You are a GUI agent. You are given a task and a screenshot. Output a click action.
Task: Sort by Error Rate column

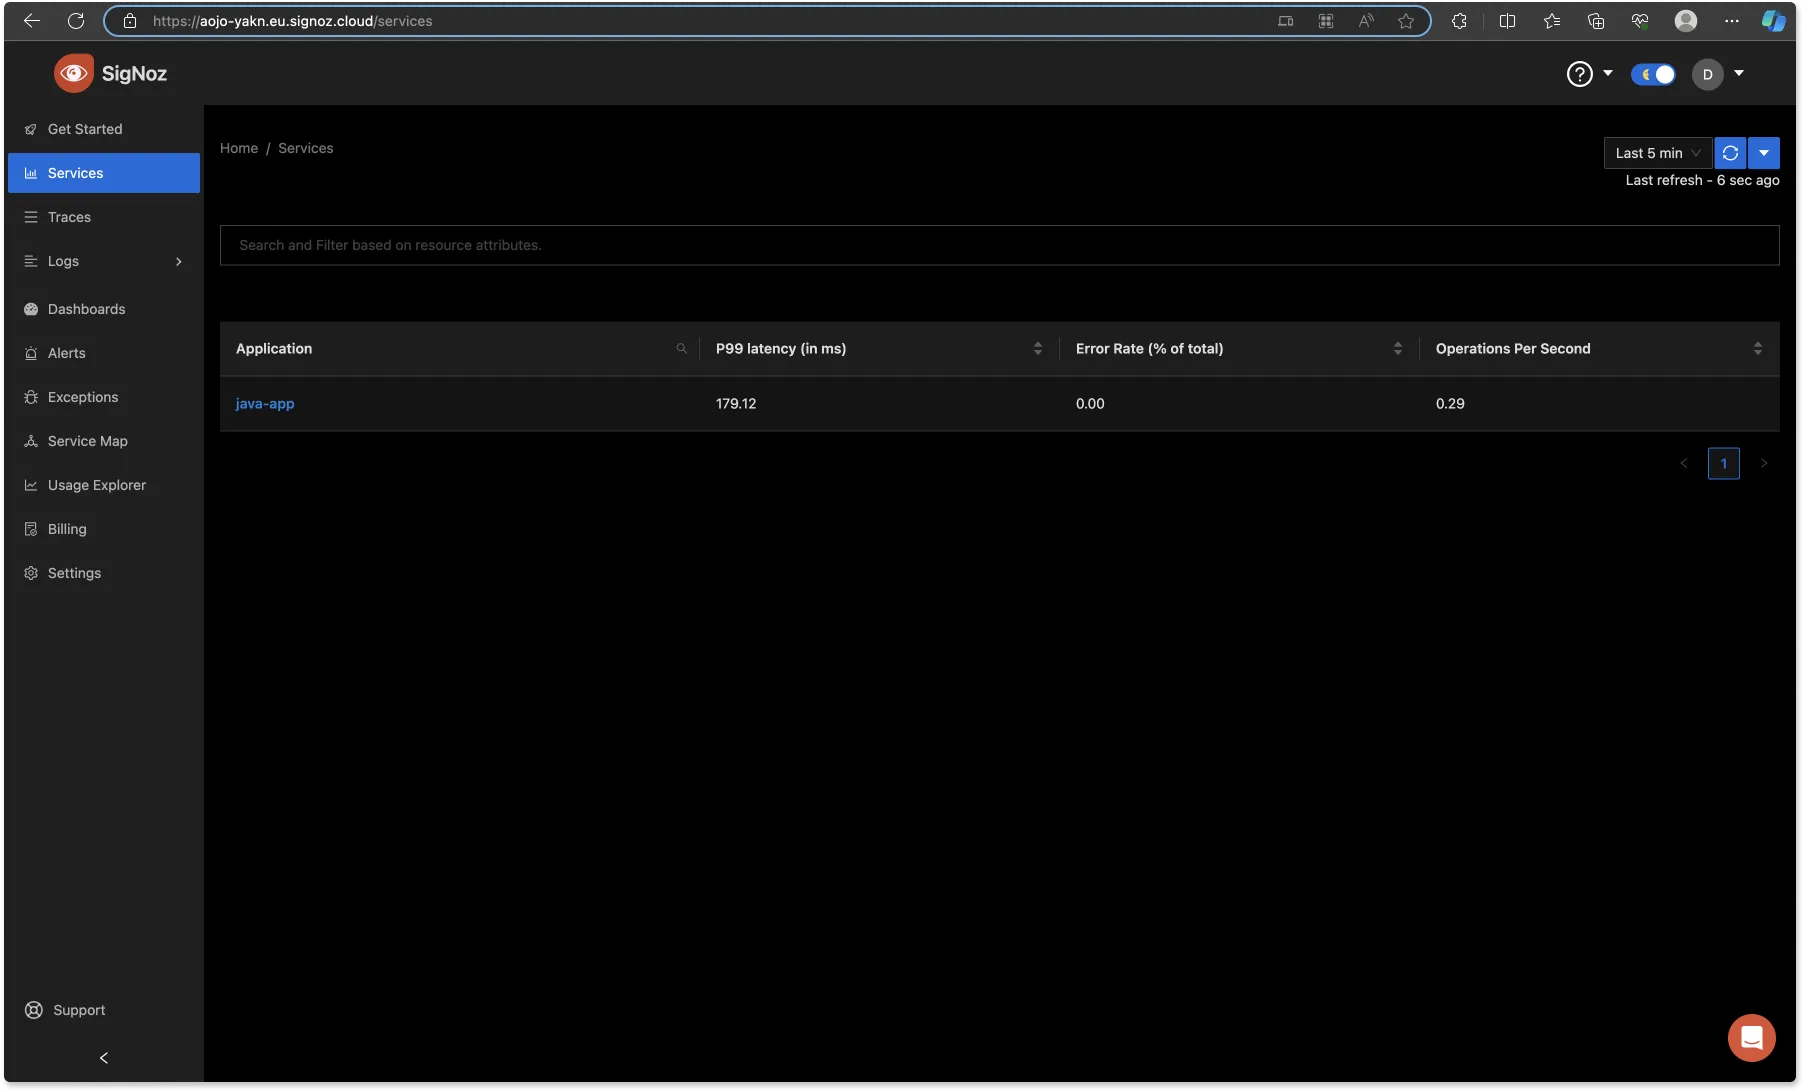pyautogui.click(x=1398, y=349)
